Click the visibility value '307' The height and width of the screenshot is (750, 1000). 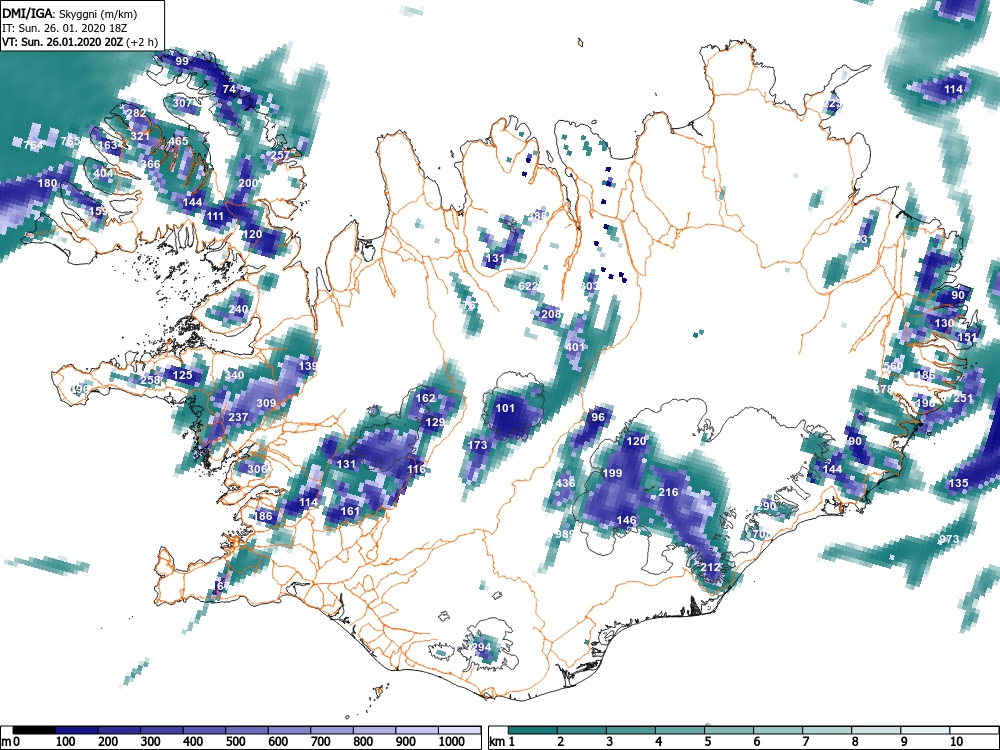(x=182, y=103)
